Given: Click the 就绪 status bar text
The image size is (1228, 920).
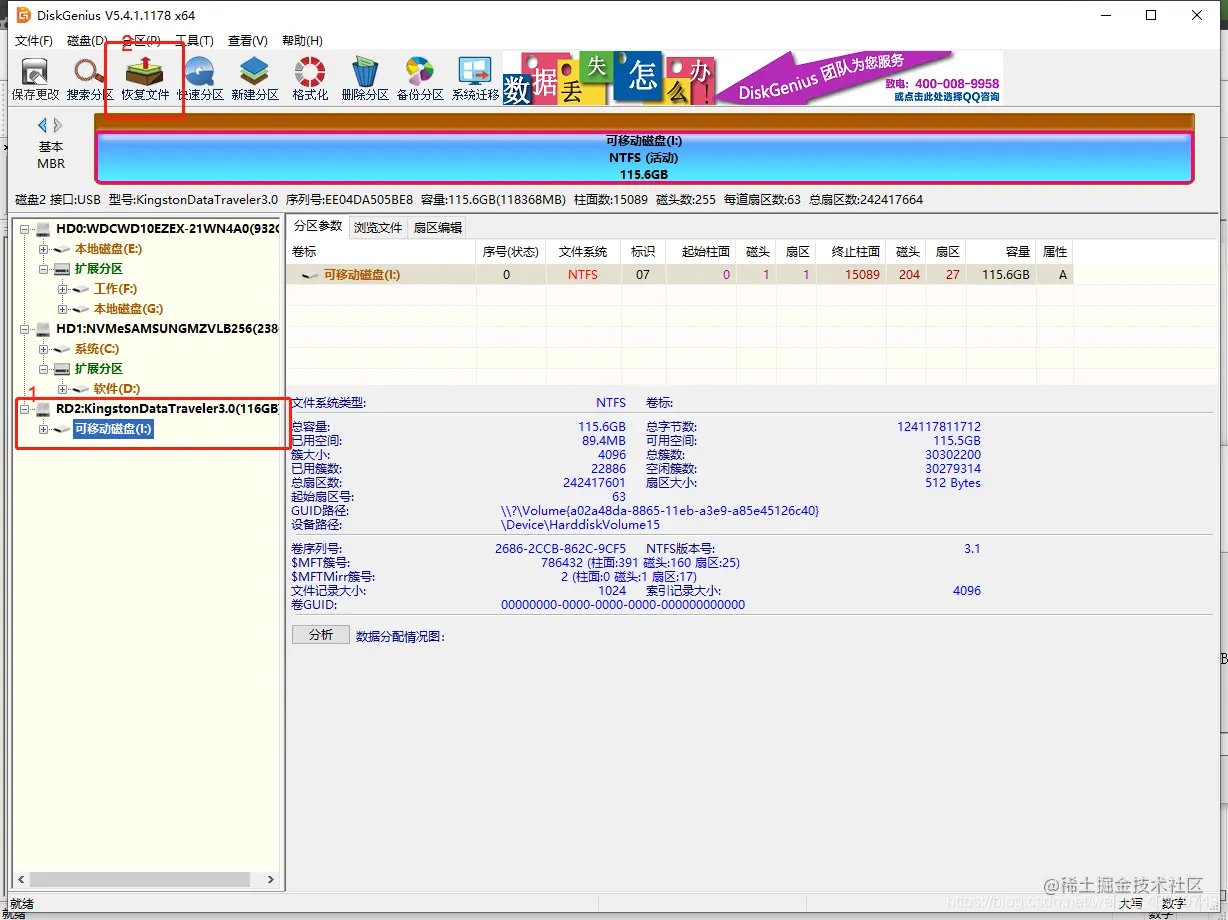Looking at the screenshot, I should click(22, 904).
